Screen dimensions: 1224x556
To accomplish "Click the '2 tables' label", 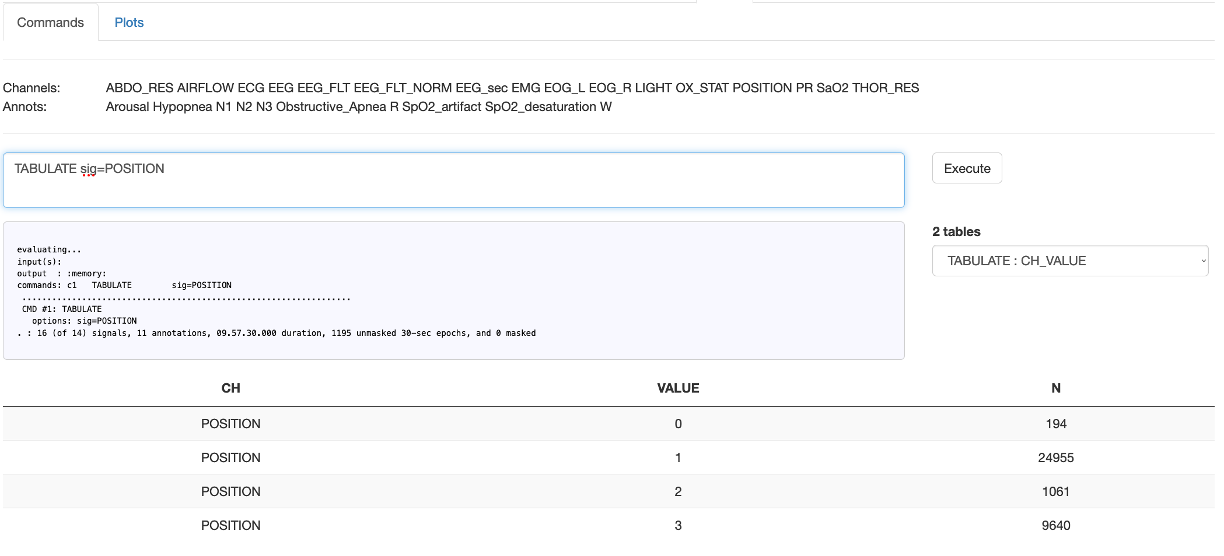I will point(956,232).
